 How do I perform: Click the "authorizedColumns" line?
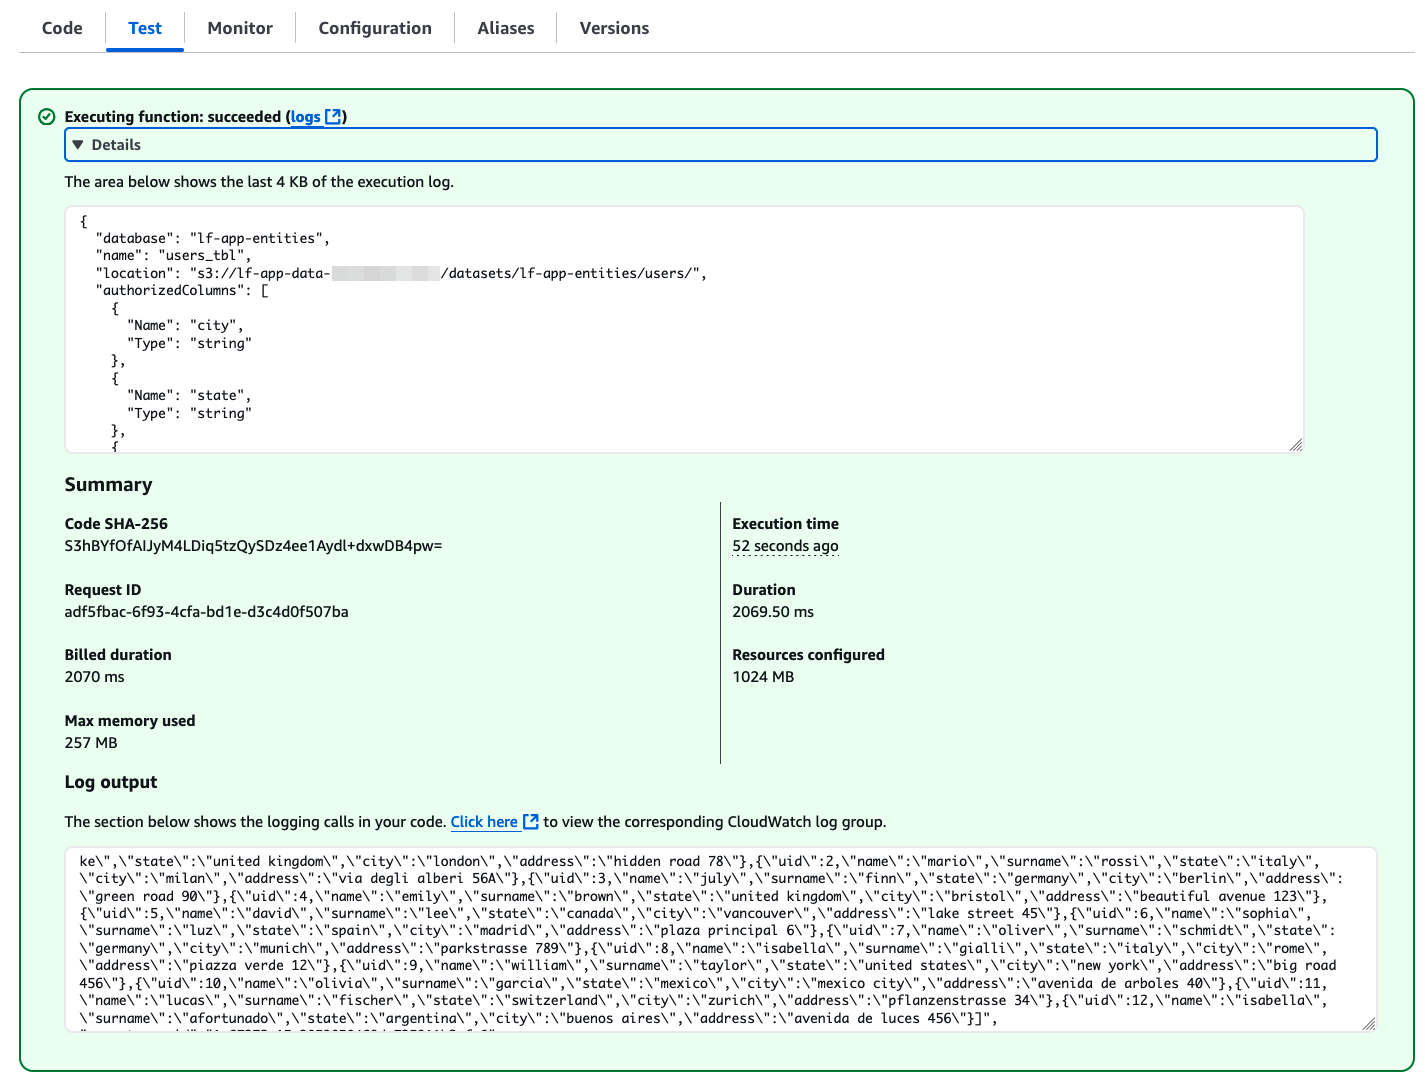[x=182, y=291]
